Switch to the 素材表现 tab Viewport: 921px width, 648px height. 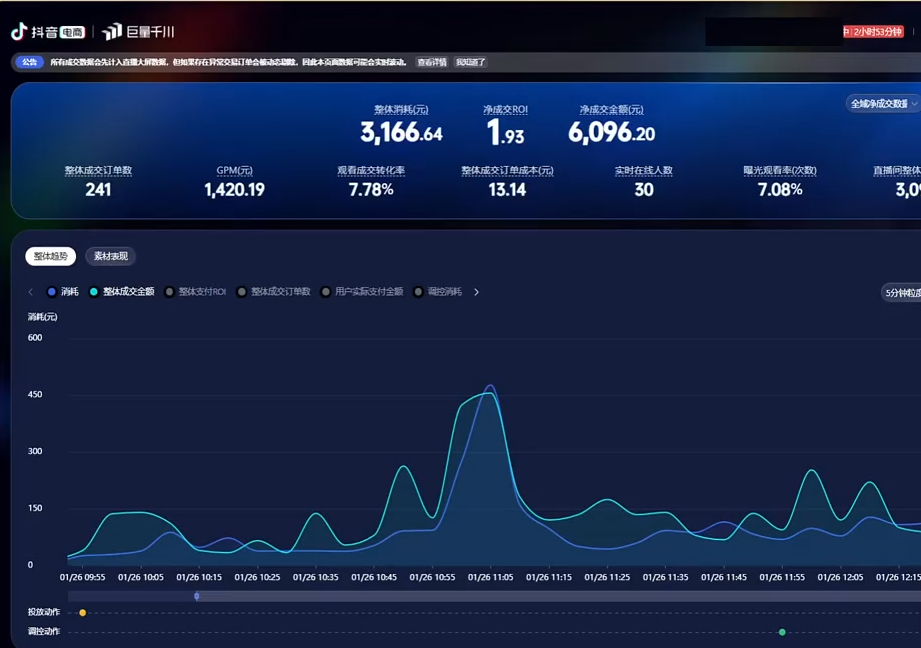(x=110, y=256)
